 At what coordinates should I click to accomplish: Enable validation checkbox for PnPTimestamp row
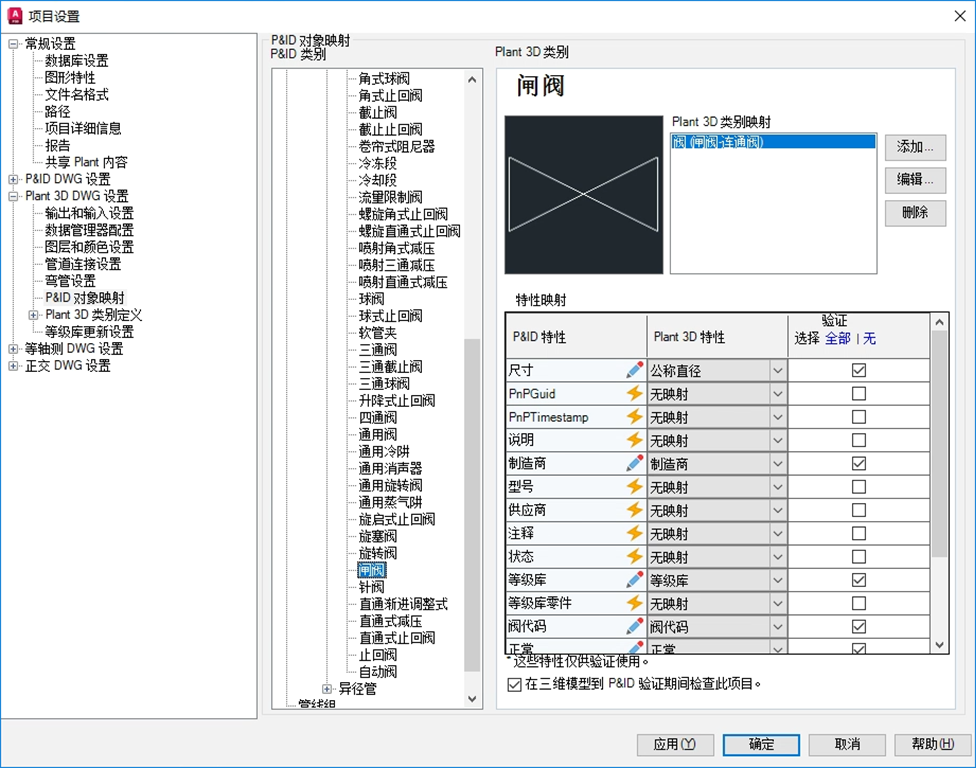858,417
